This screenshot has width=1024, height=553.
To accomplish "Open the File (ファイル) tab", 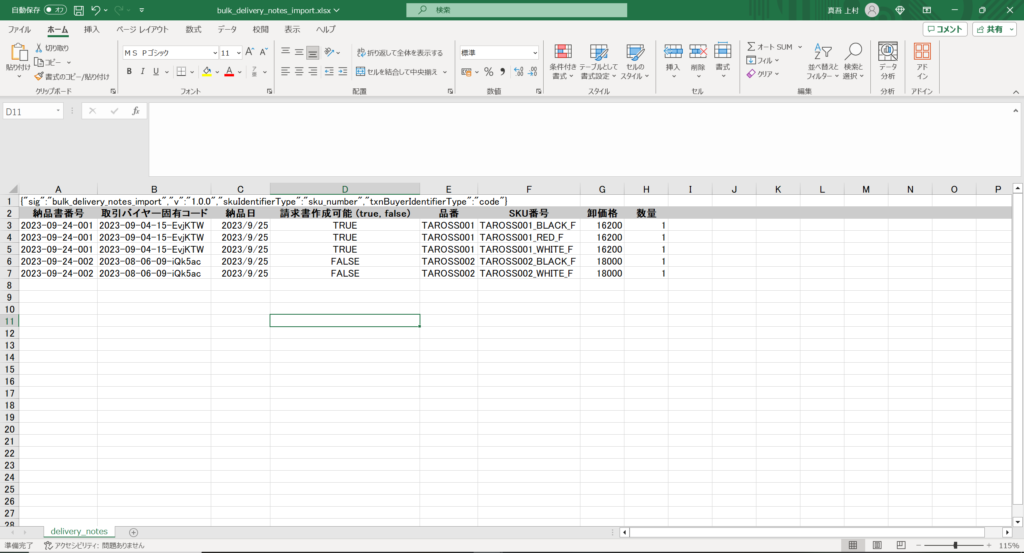I will (19, 29).
